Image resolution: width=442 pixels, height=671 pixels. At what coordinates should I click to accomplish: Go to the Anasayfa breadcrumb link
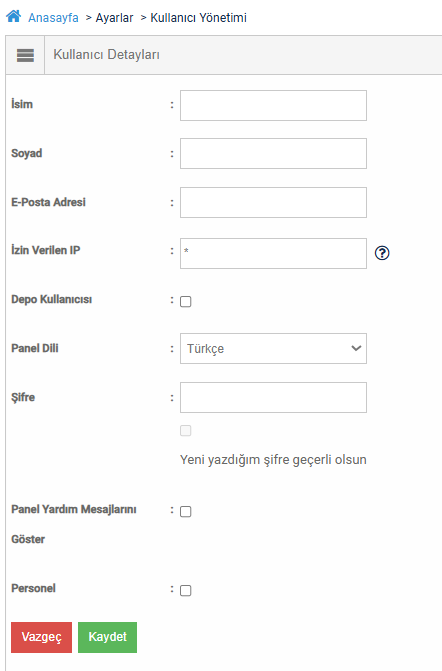pyautogui.click(x=53, y=18)
